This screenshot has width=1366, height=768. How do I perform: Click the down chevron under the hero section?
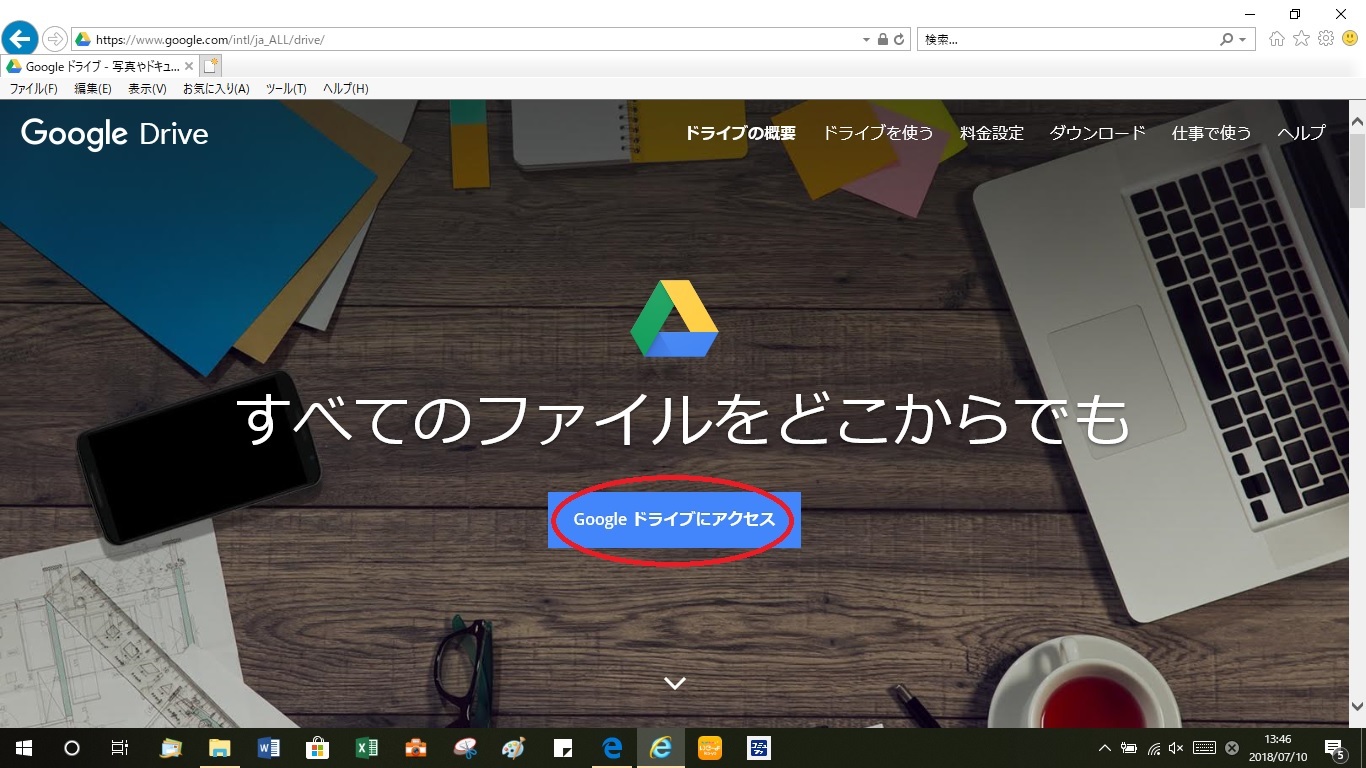coord(675,683)
